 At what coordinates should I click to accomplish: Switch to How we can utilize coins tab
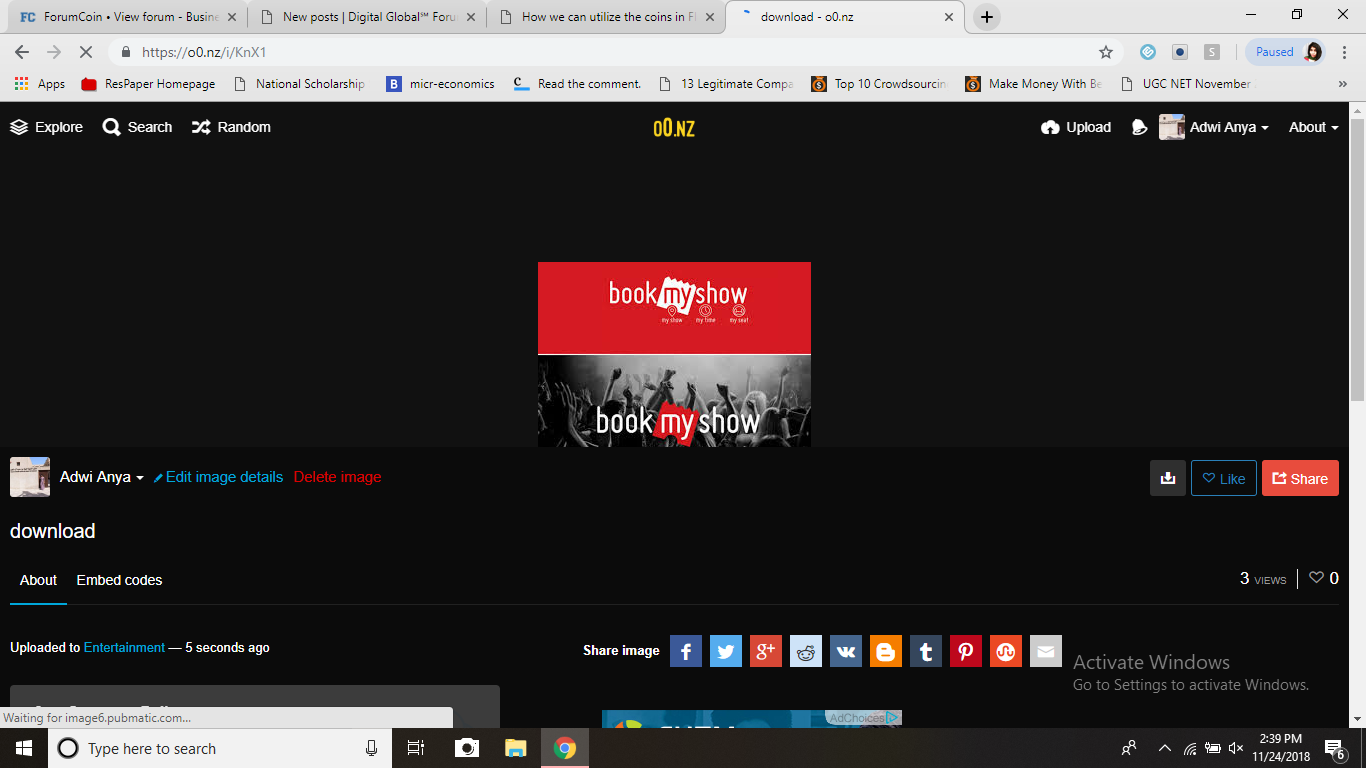click(605, 17)
